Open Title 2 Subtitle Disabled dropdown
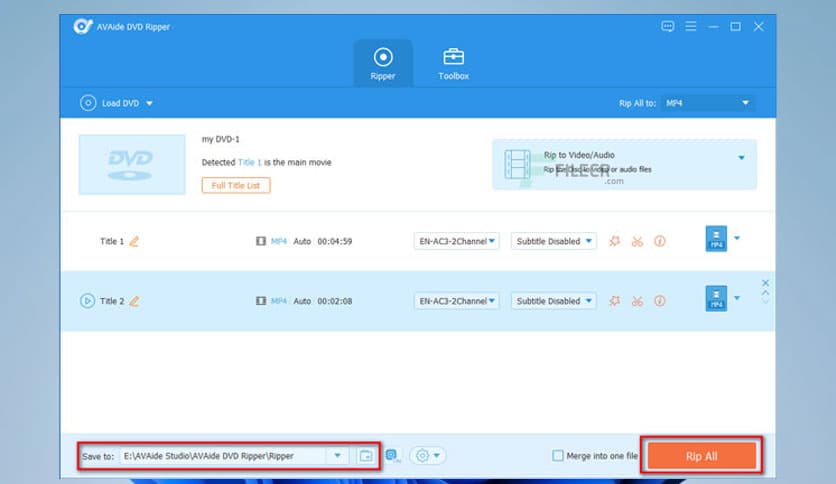The height and width of the screenshot is (484, 836). click(x=554, y=301)
